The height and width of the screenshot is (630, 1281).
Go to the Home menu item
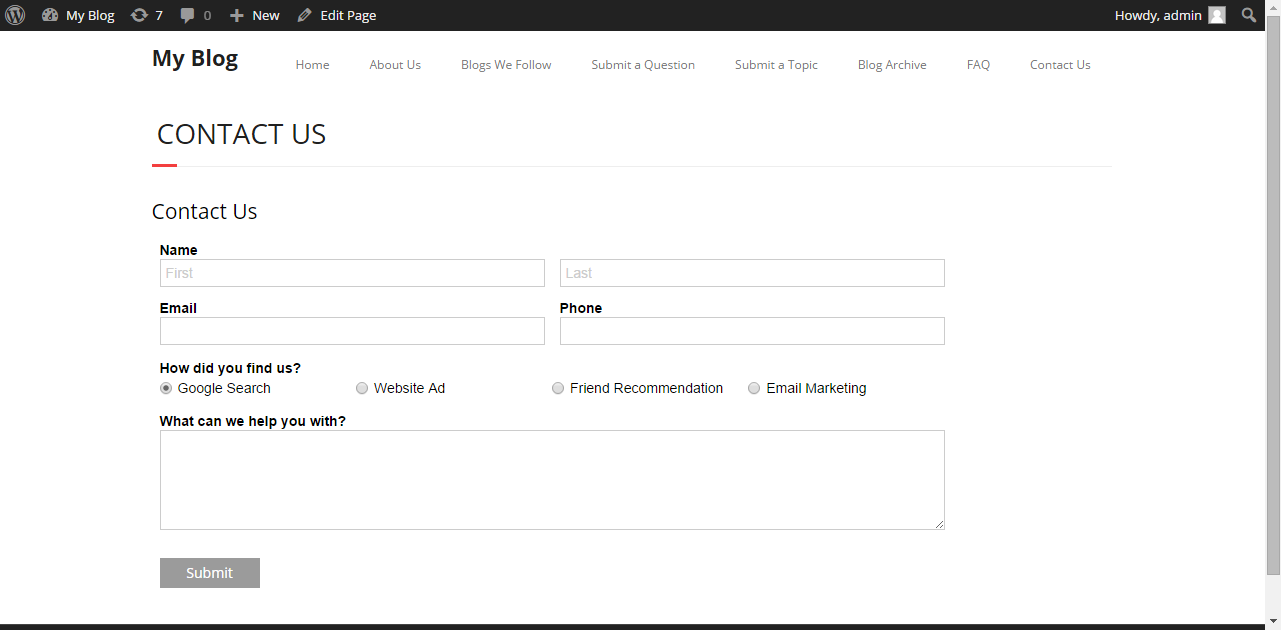tap(312, 65)
